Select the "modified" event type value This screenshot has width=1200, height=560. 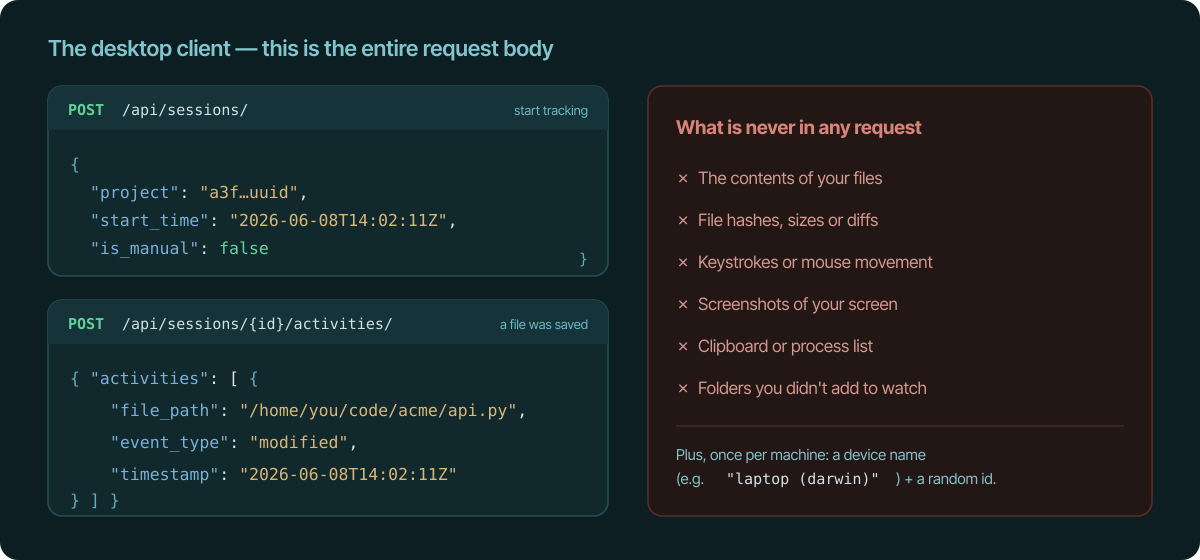coord(300,442)
